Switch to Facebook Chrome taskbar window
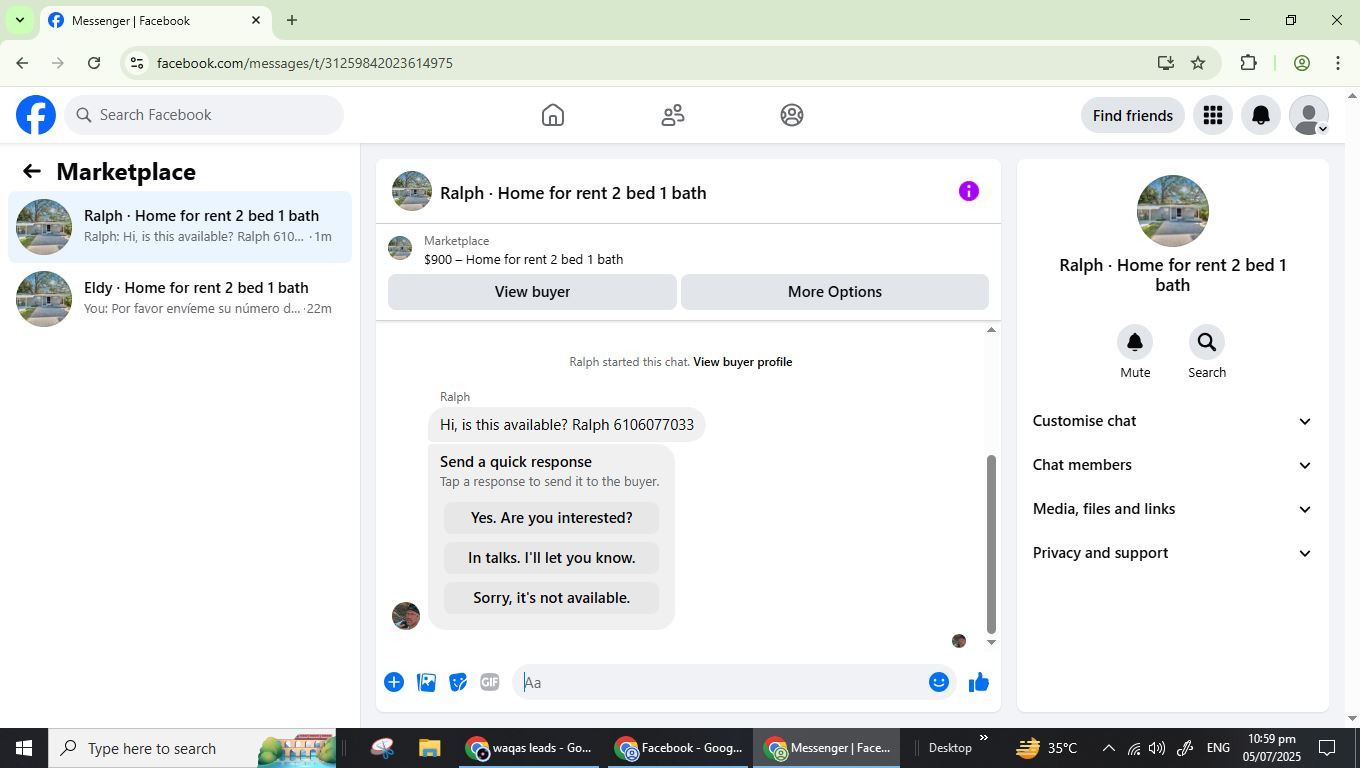Image resolution: width=1360 pixels, height=768 pixels. [x=679, y=748]
